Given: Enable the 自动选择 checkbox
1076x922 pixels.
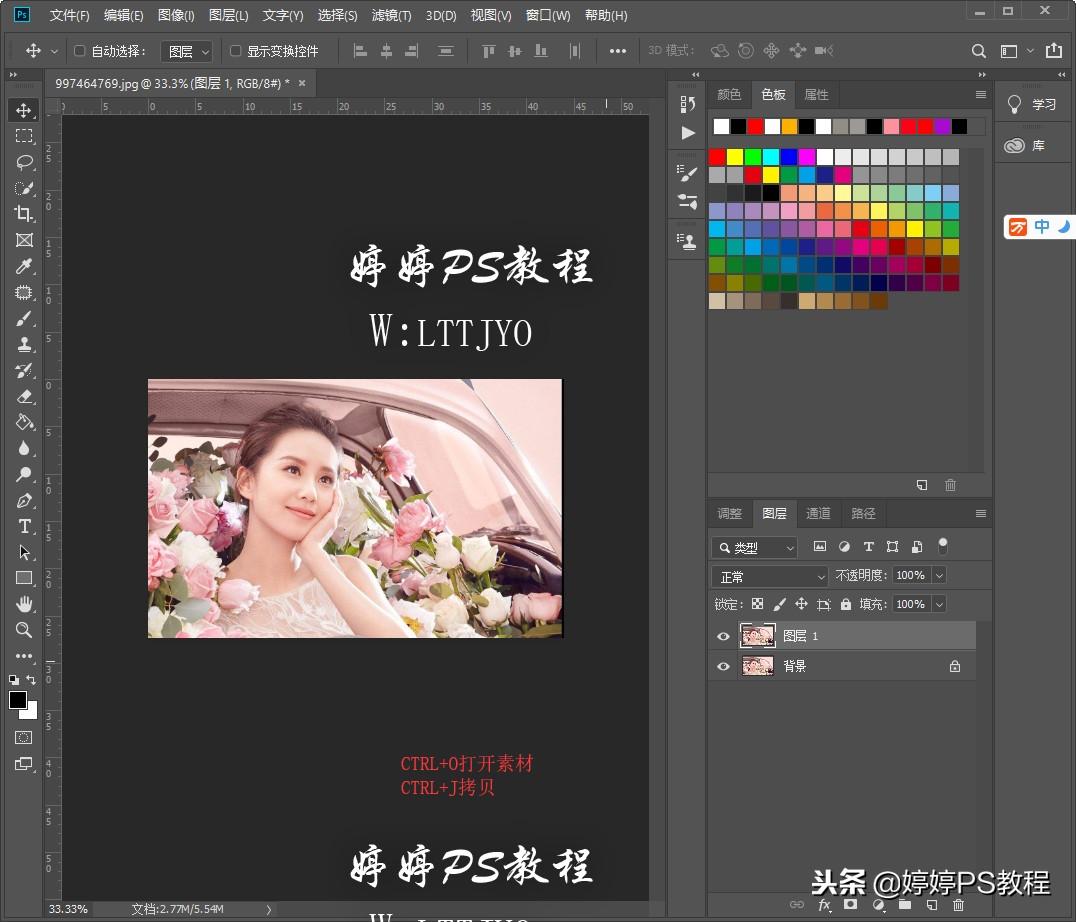Looking at the screenshot, I should (80, 51).
